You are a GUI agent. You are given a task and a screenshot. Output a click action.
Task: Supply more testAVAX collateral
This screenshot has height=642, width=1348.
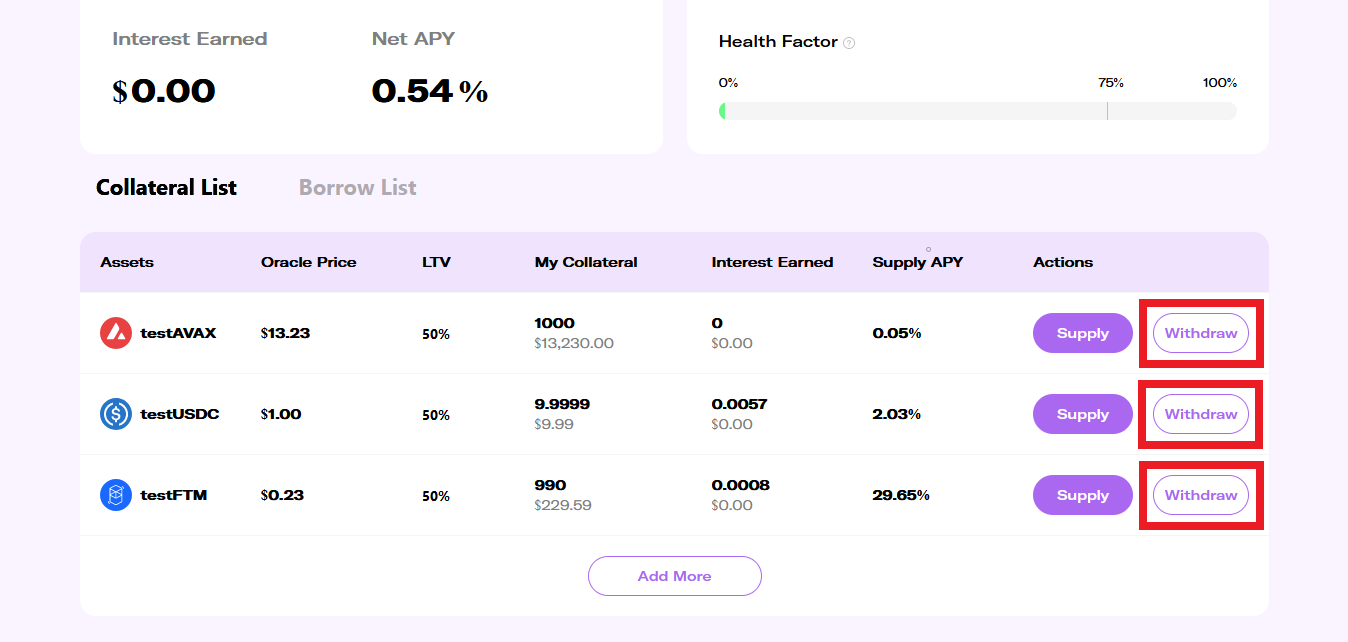pyautogui.click(x=1082, y=333)
